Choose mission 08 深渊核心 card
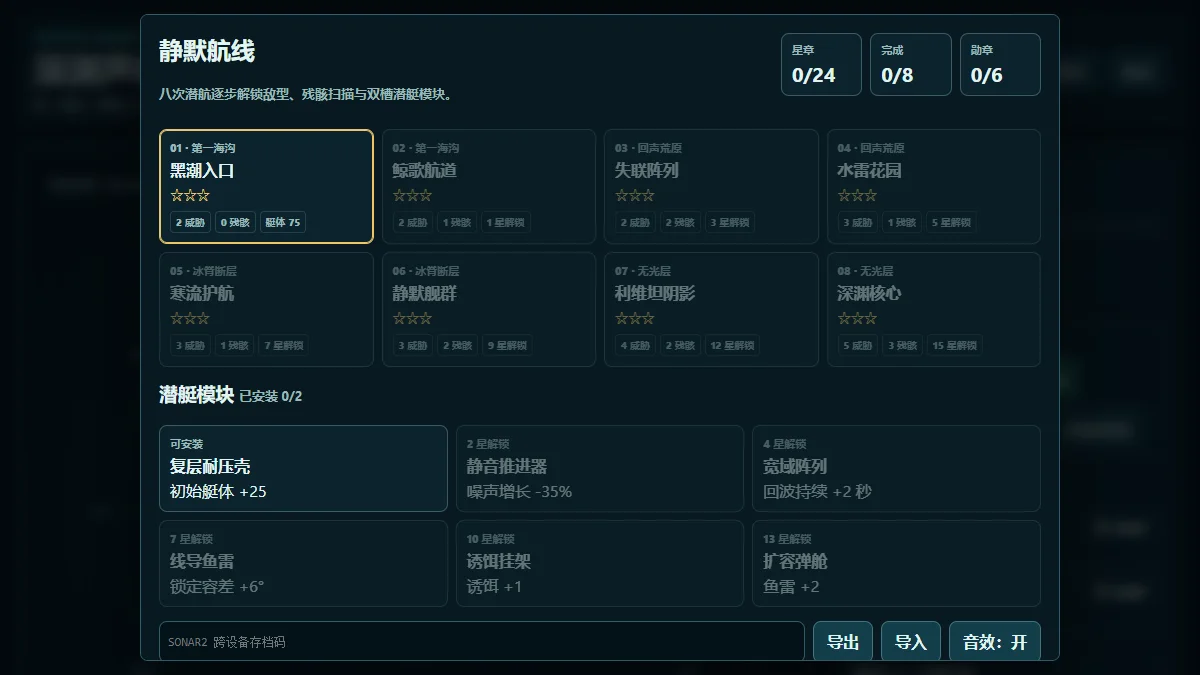This screenshot has width=1200, height=675. (934, 309)
